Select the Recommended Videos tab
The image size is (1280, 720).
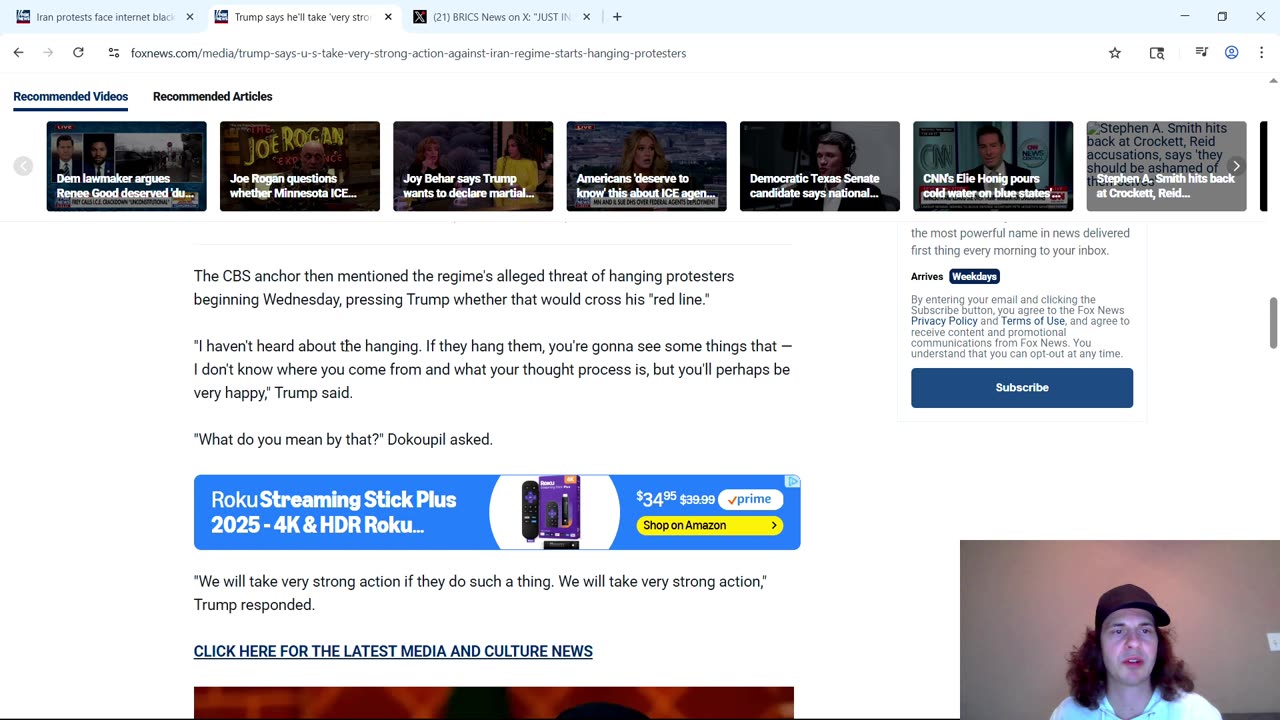coord(70,97)
